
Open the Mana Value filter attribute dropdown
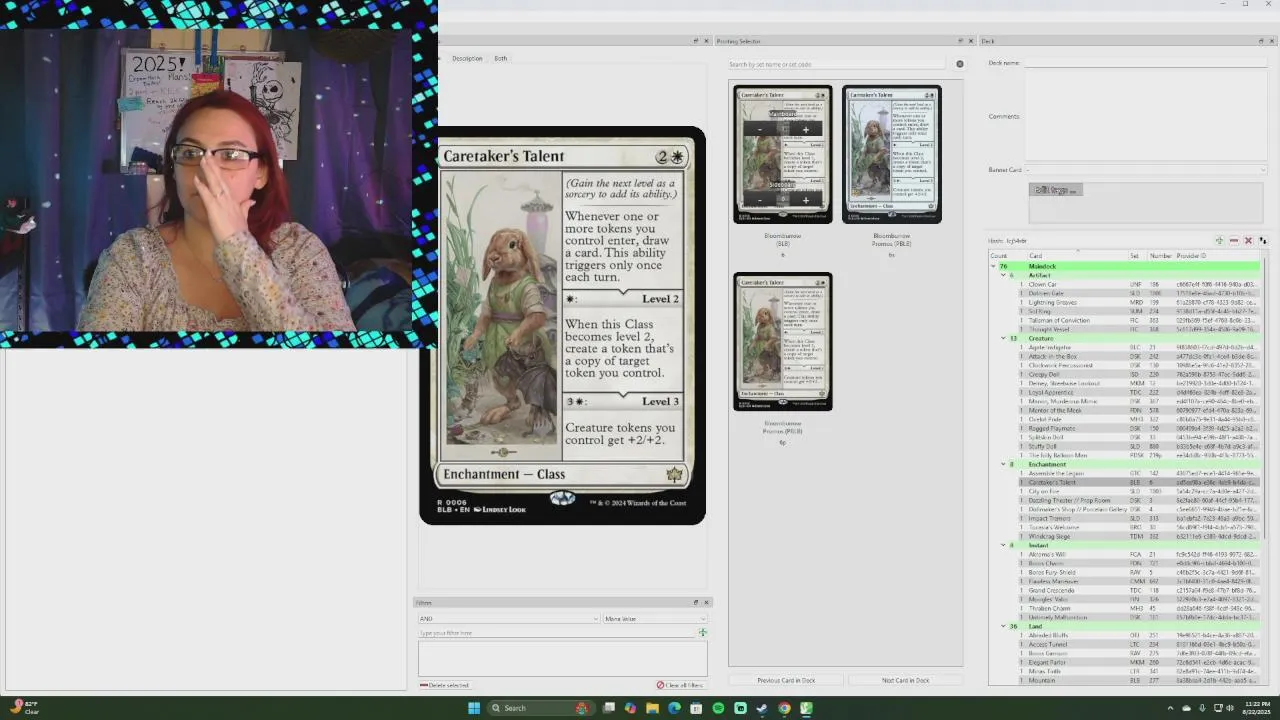(654, 619)
